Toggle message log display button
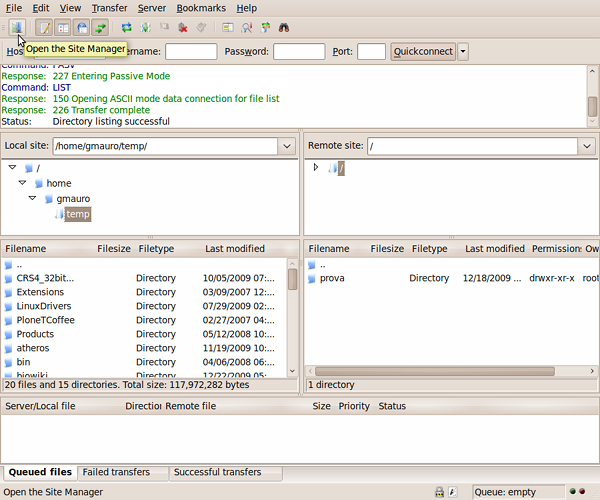The height and width of the screenshot is (500, 600). point(45,28)
